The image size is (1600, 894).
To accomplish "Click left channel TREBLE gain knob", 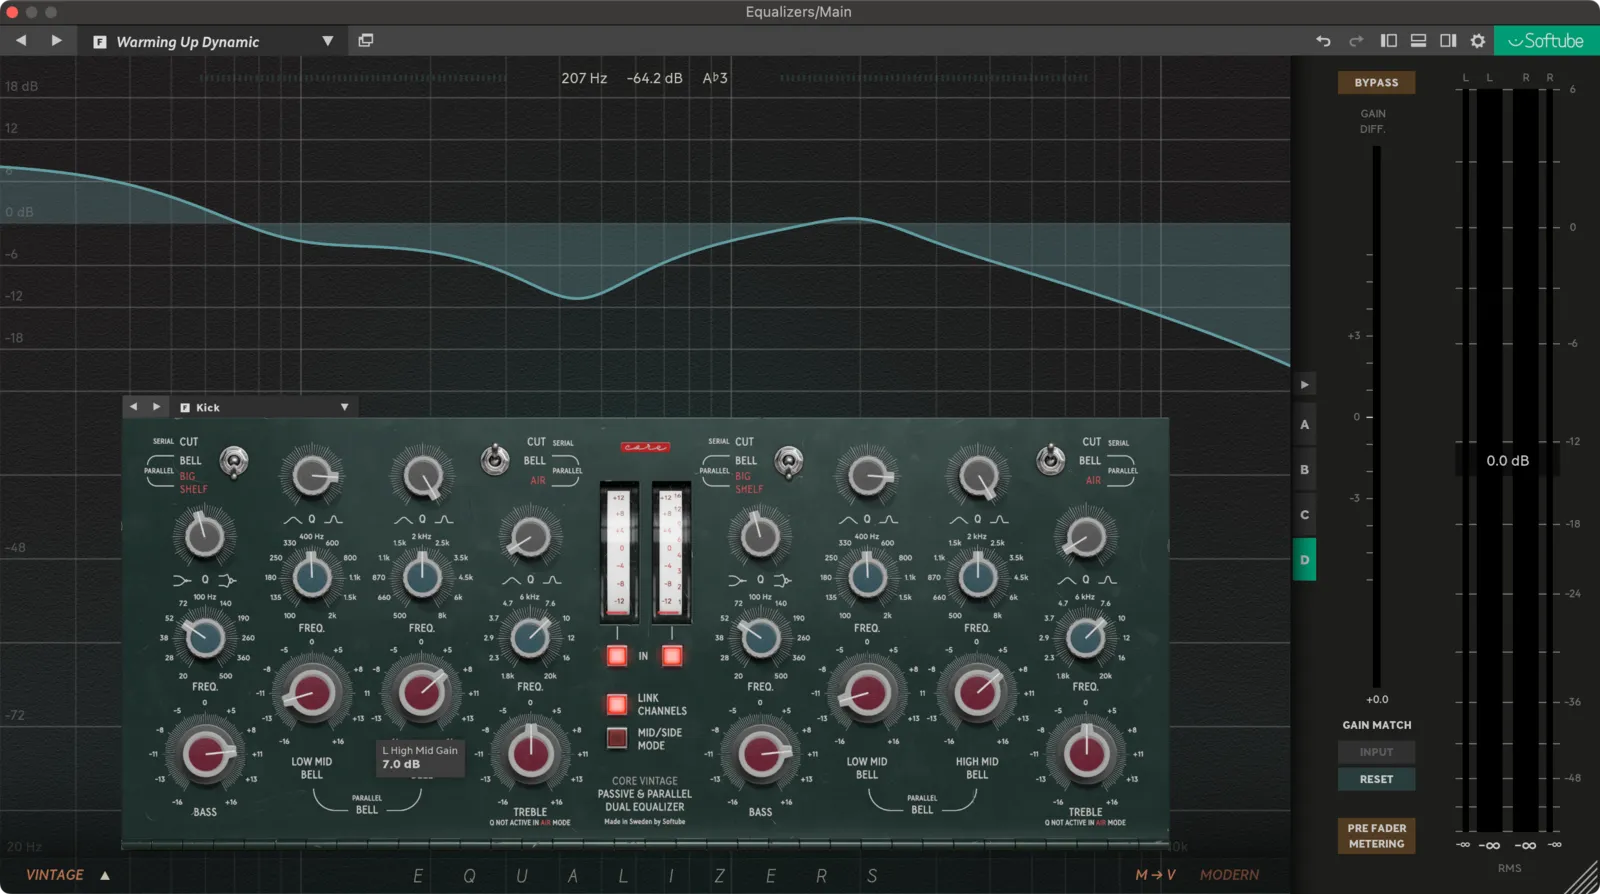I will 530,756.
